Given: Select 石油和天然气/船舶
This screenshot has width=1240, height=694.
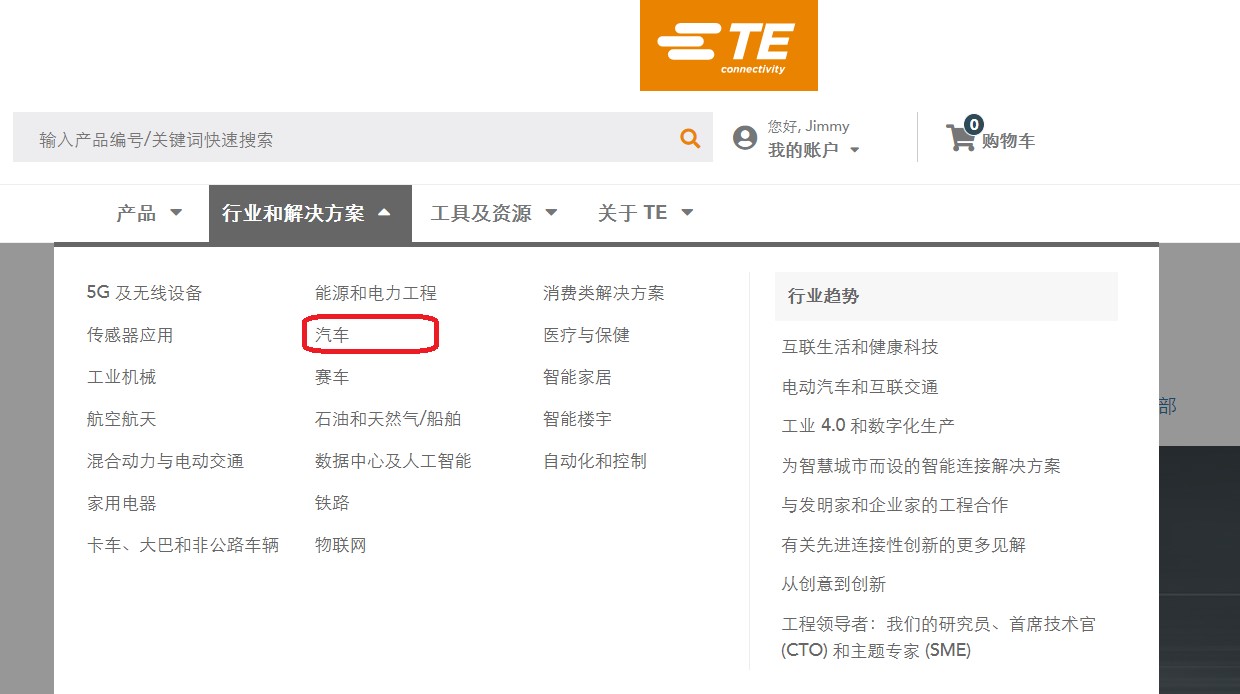Looking at the screenshot, I should tap(388, 419).
